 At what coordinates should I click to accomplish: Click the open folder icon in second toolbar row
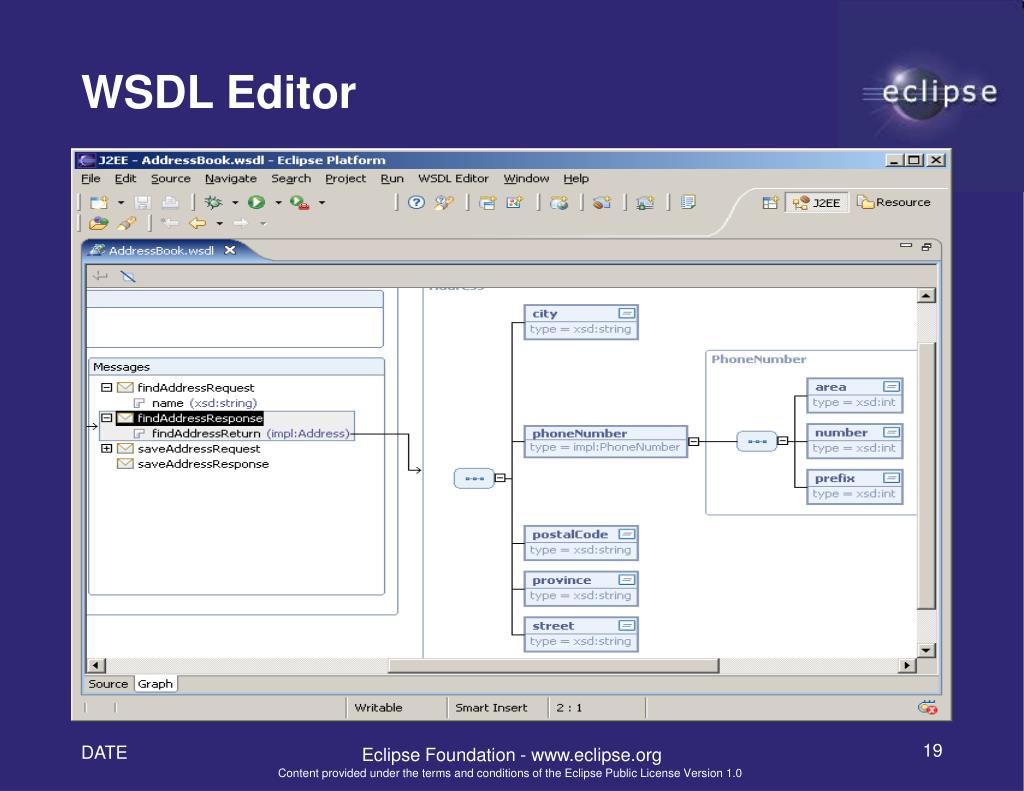[x=99, y=223]
